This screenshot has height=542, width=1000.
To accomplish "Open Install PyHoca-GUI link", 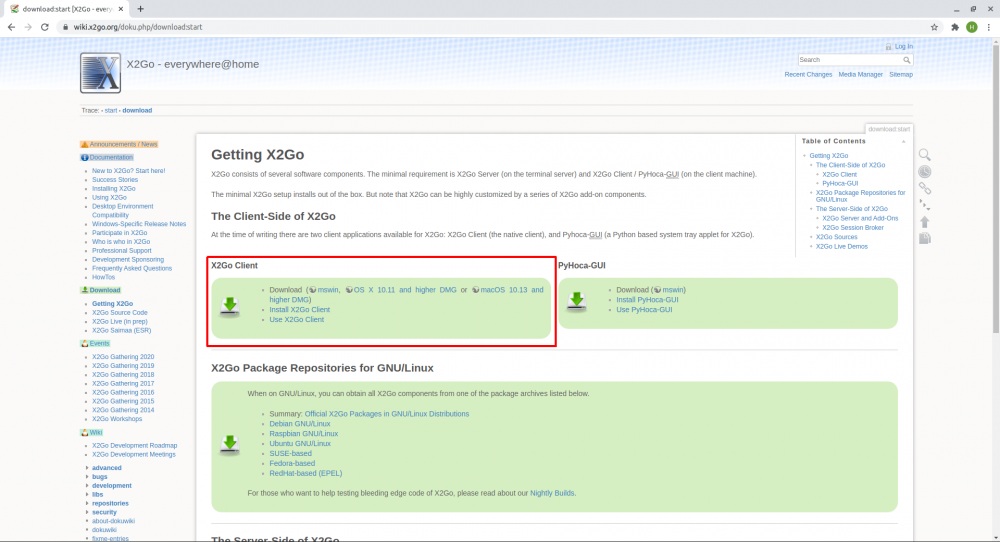I will coord(647,300).
